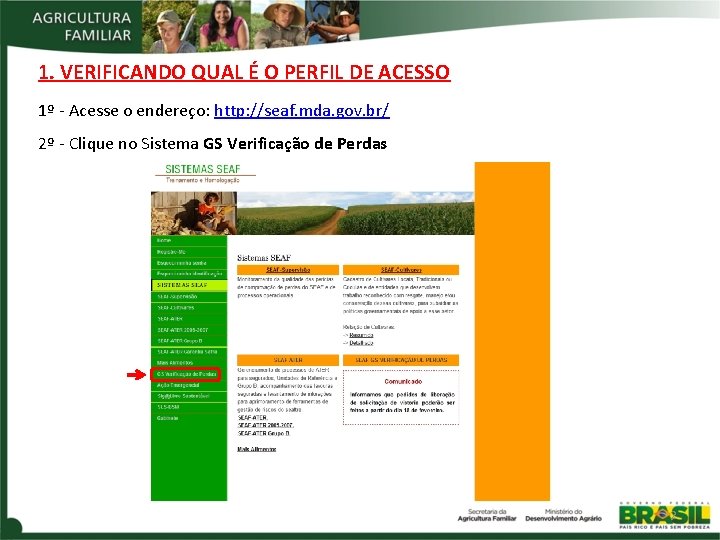Click the Comunicado notice box
Viewport: 720px width, 540px height.
(401, 397)
